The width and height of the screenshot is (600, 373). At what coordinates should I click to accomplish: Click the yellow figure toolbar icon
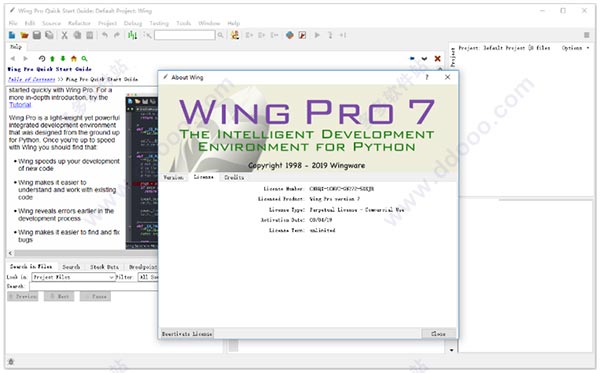(x=235, y=35)
